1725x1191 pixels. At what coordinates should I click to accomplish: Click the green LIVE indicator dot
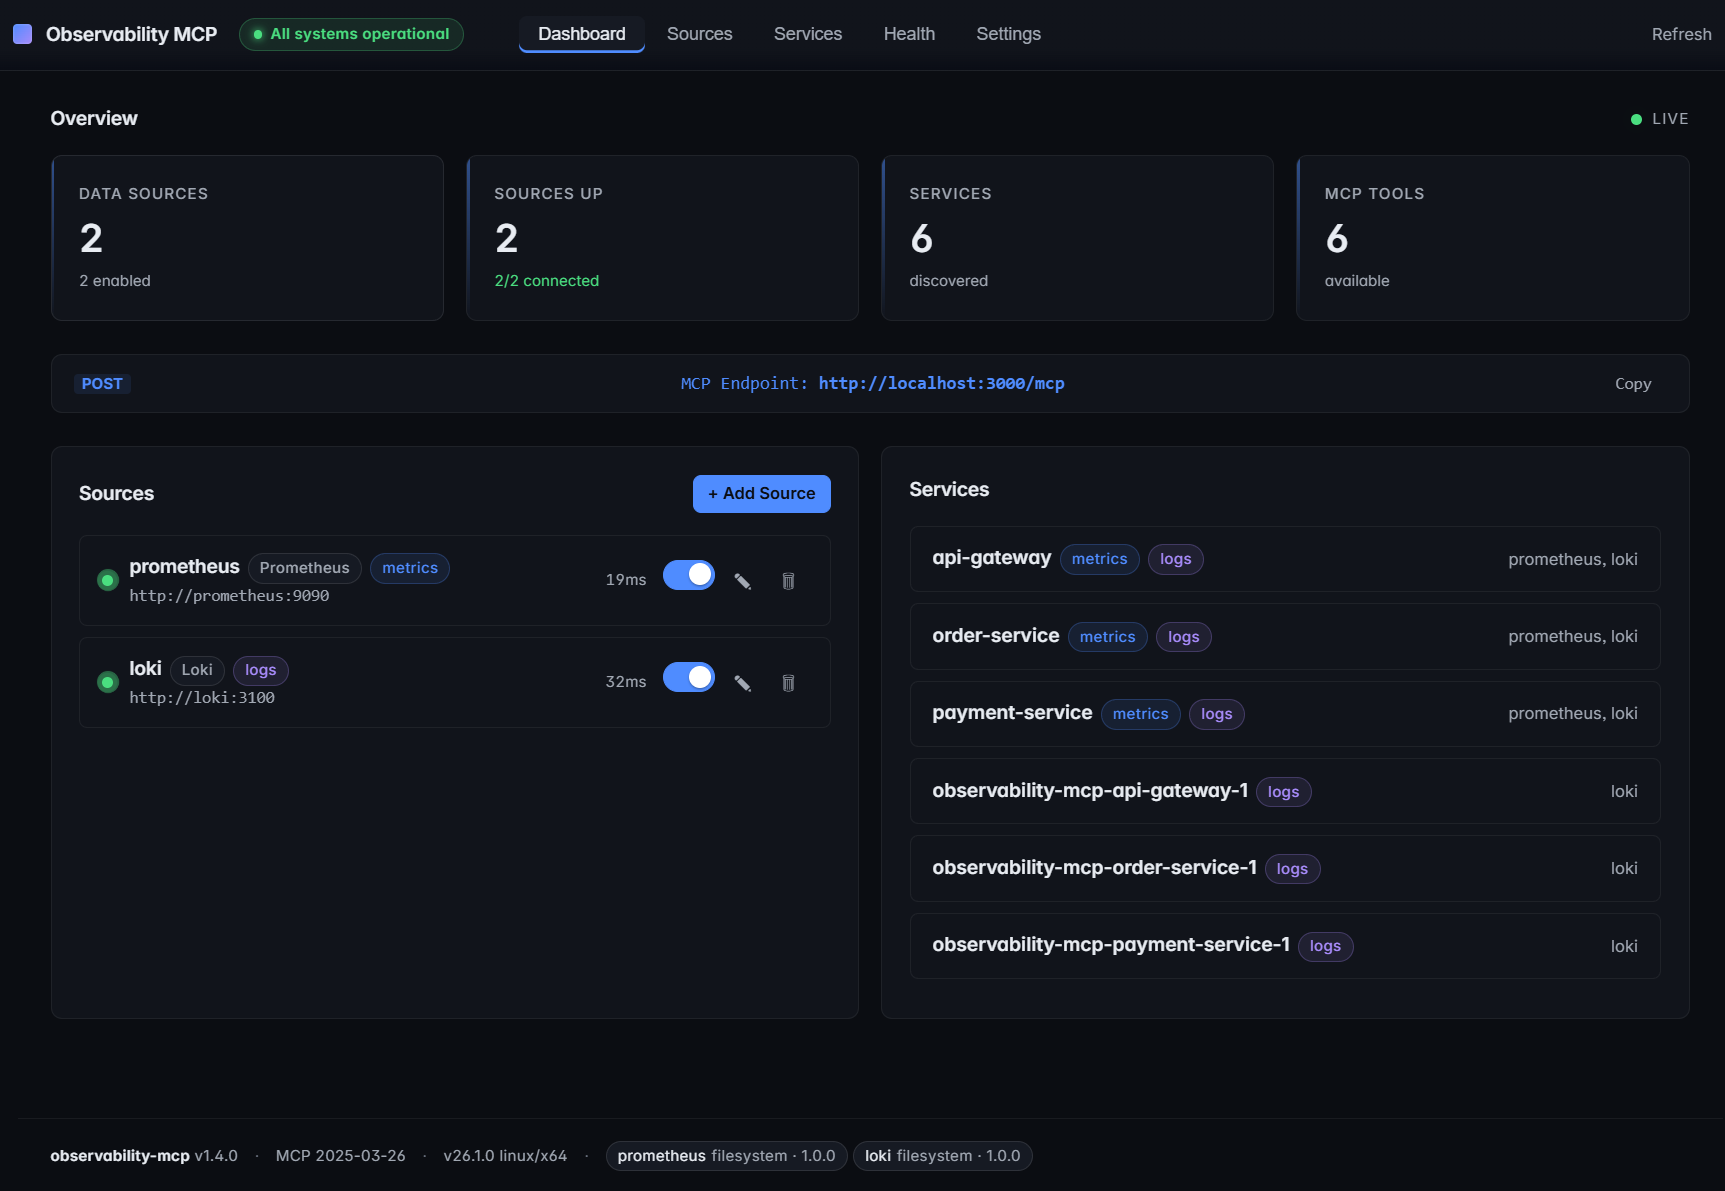1636,119
